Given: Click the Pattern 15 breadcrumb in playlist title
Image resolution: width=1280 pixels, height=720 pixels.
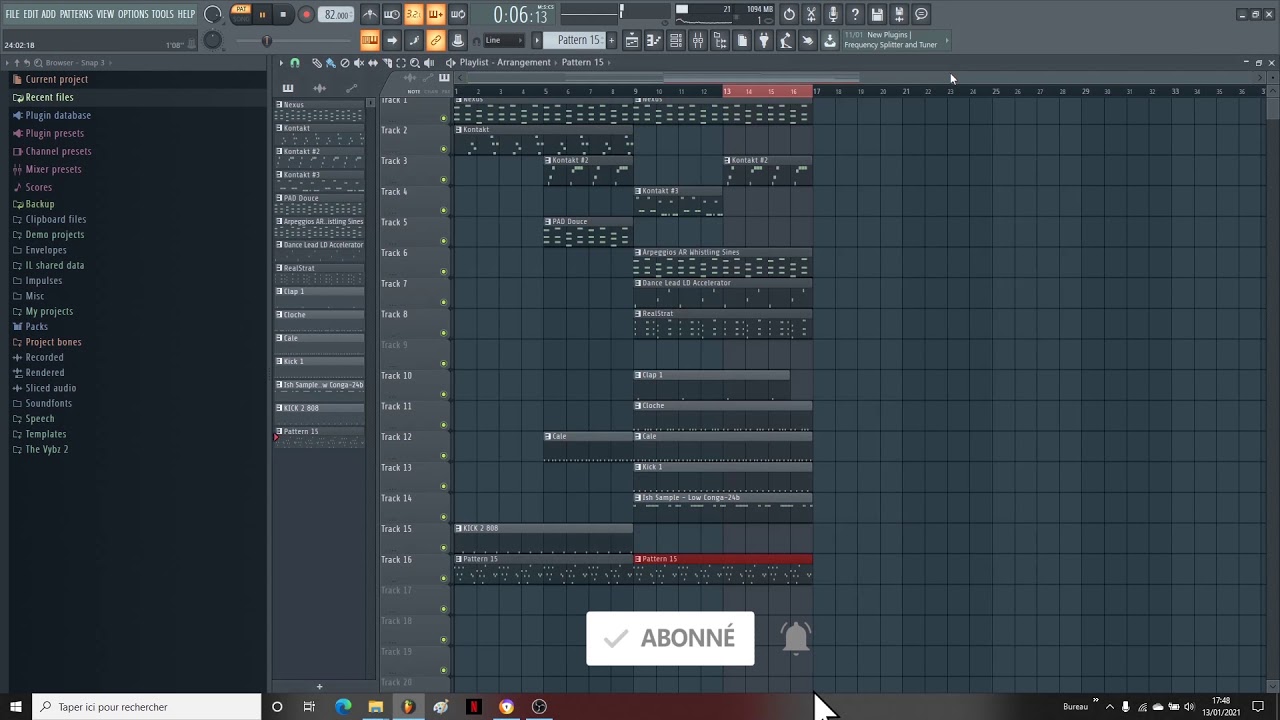Looking at the screenshot, I should pos(583,62).
